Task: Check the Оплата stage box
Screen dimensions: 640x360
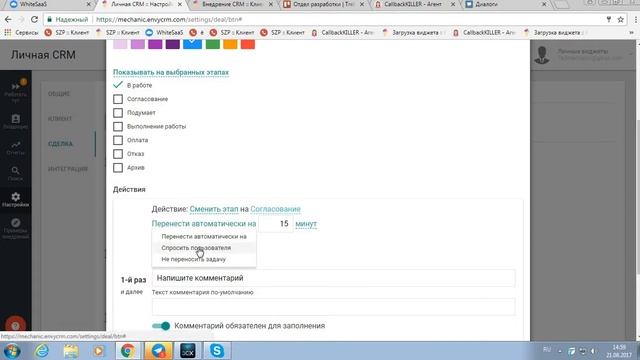Action: (x=118, y=140)
